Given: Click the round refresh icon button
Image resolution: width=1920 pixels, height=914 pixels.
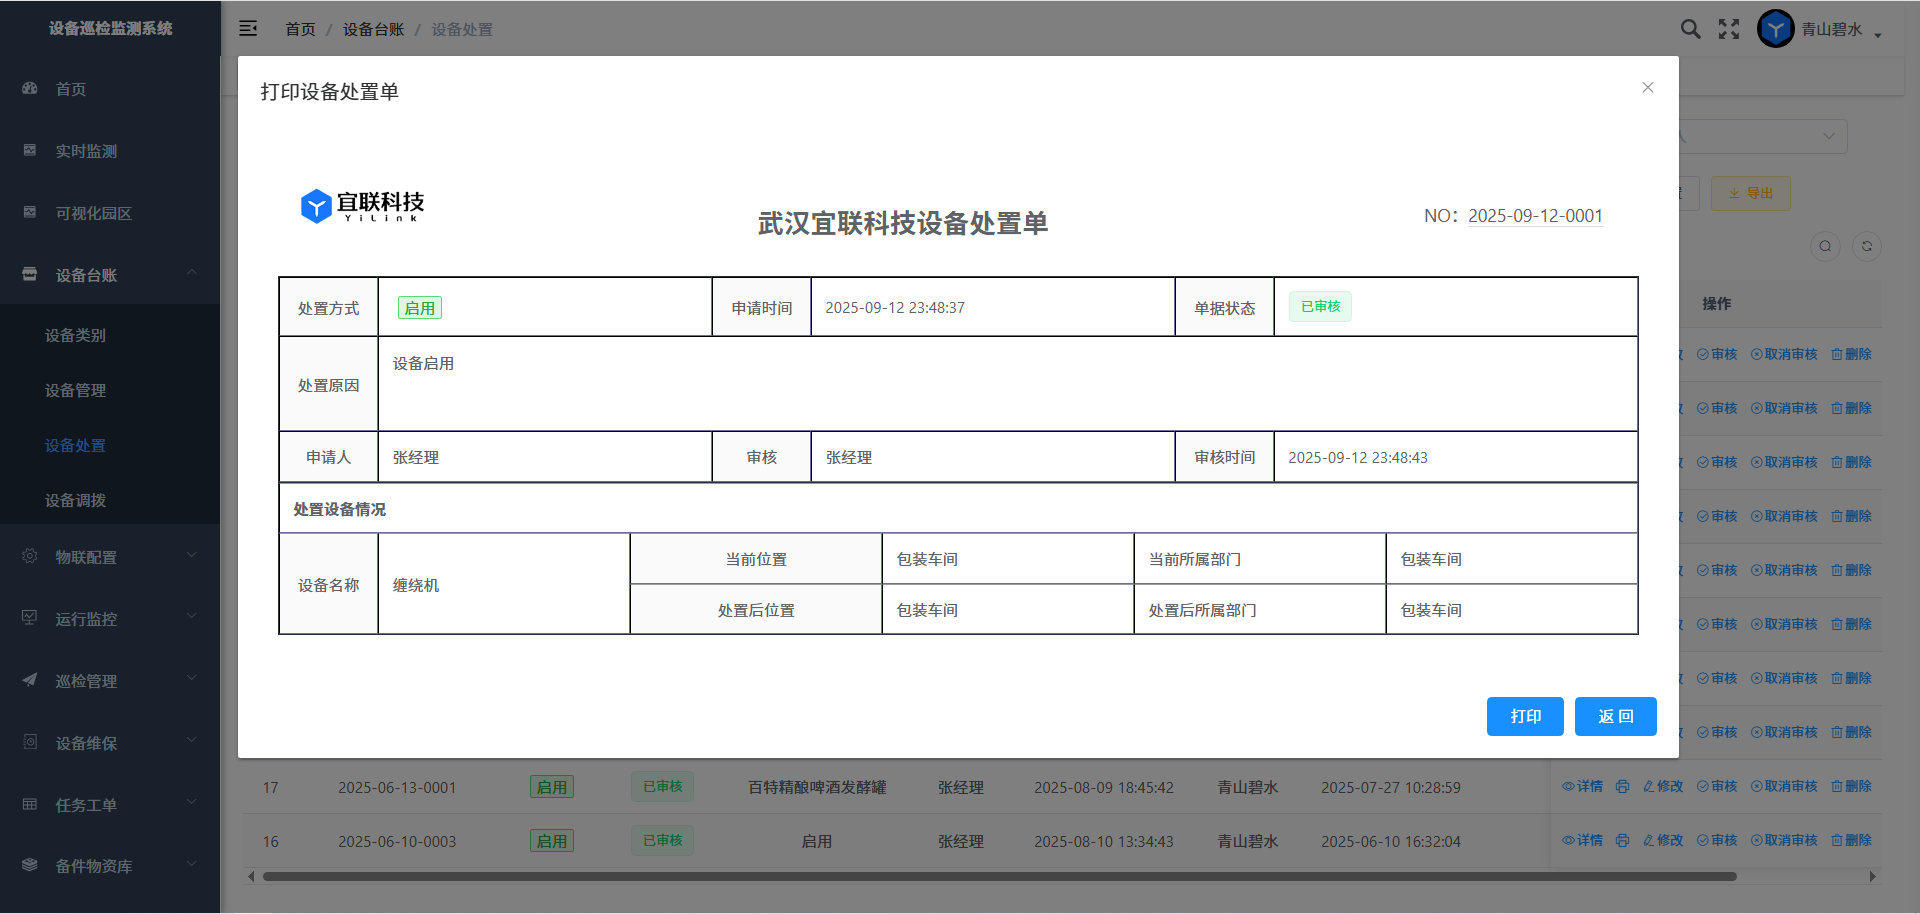Looking at the screenshot, I should coord(1866,247).
